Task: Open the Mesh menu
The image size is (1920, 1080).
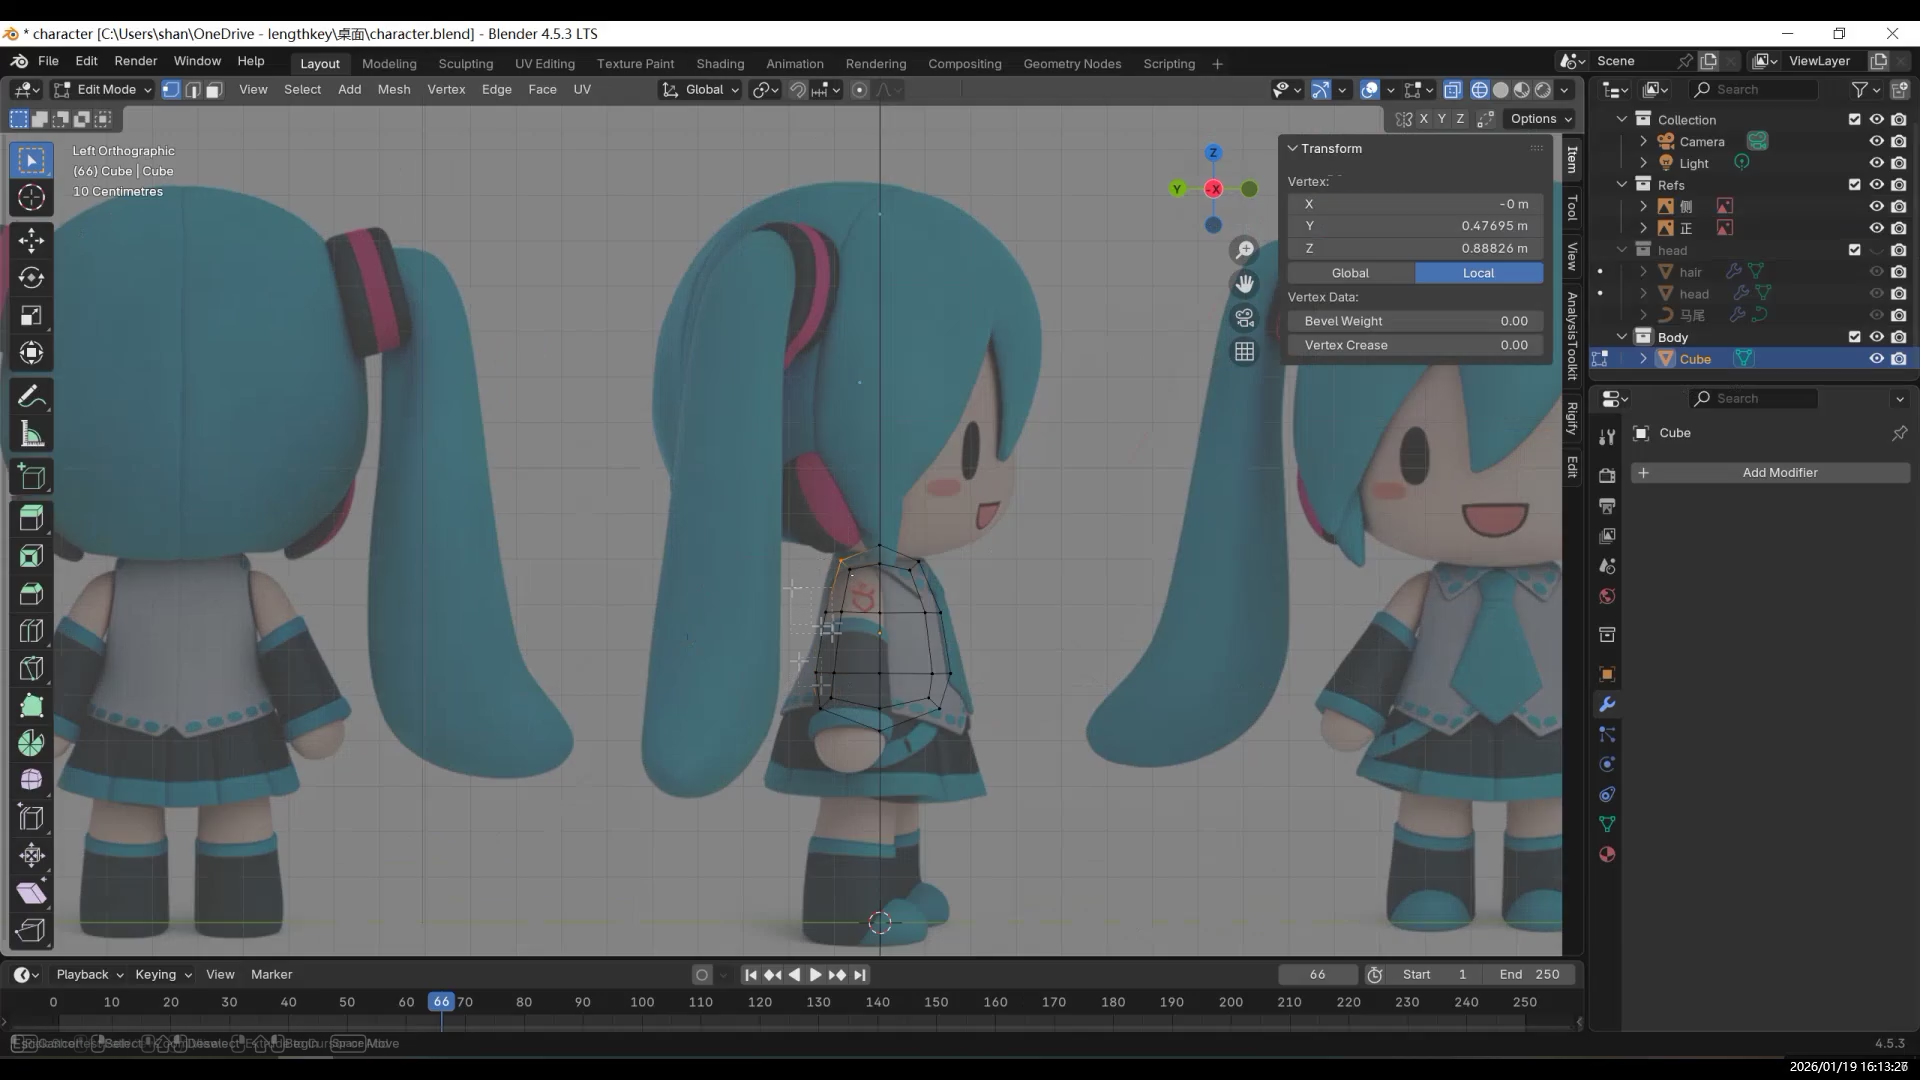Action: 393,90
